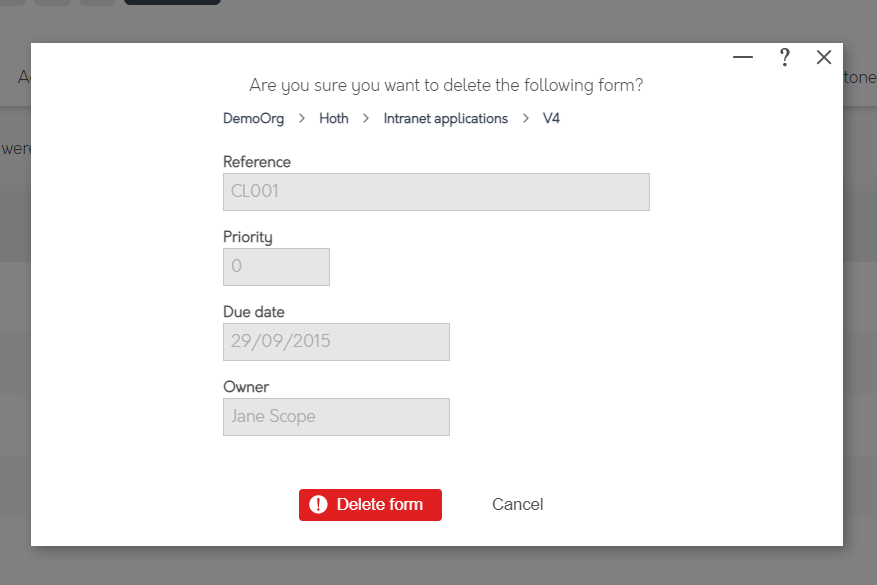Screen dimensions: 877x585
Task: Navigate to Hoth via the breadcrumb
Action: [x=333, y=118]
